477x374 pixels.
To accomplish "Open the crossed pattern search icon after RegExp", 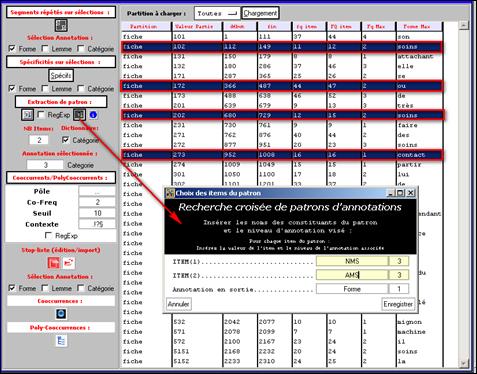I will (x=79, y=115).
